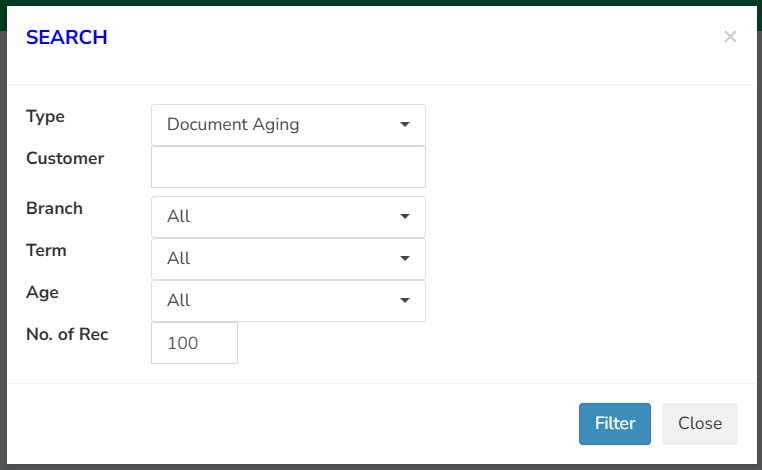Click the Type field label
This screenshot has height=470, width=762.
click(x=45, y=117)
